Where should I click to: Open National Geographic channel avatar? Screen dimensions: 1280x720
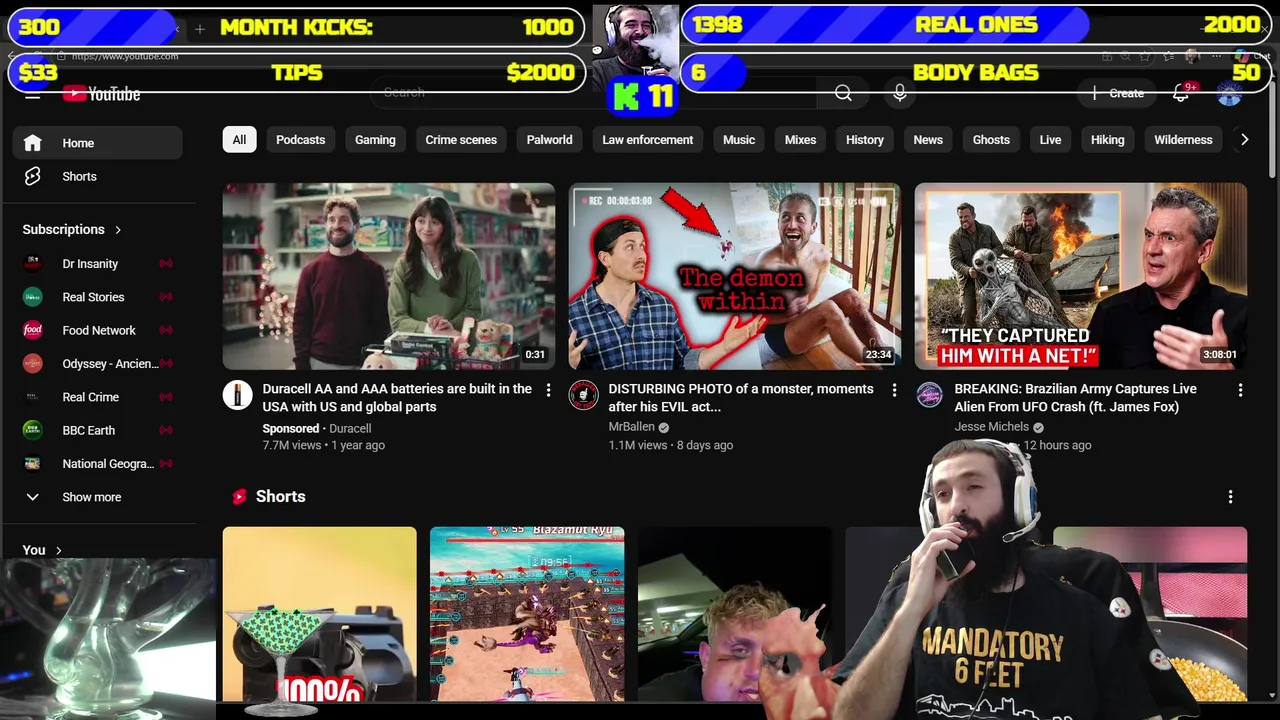click(x=33, y=464)
